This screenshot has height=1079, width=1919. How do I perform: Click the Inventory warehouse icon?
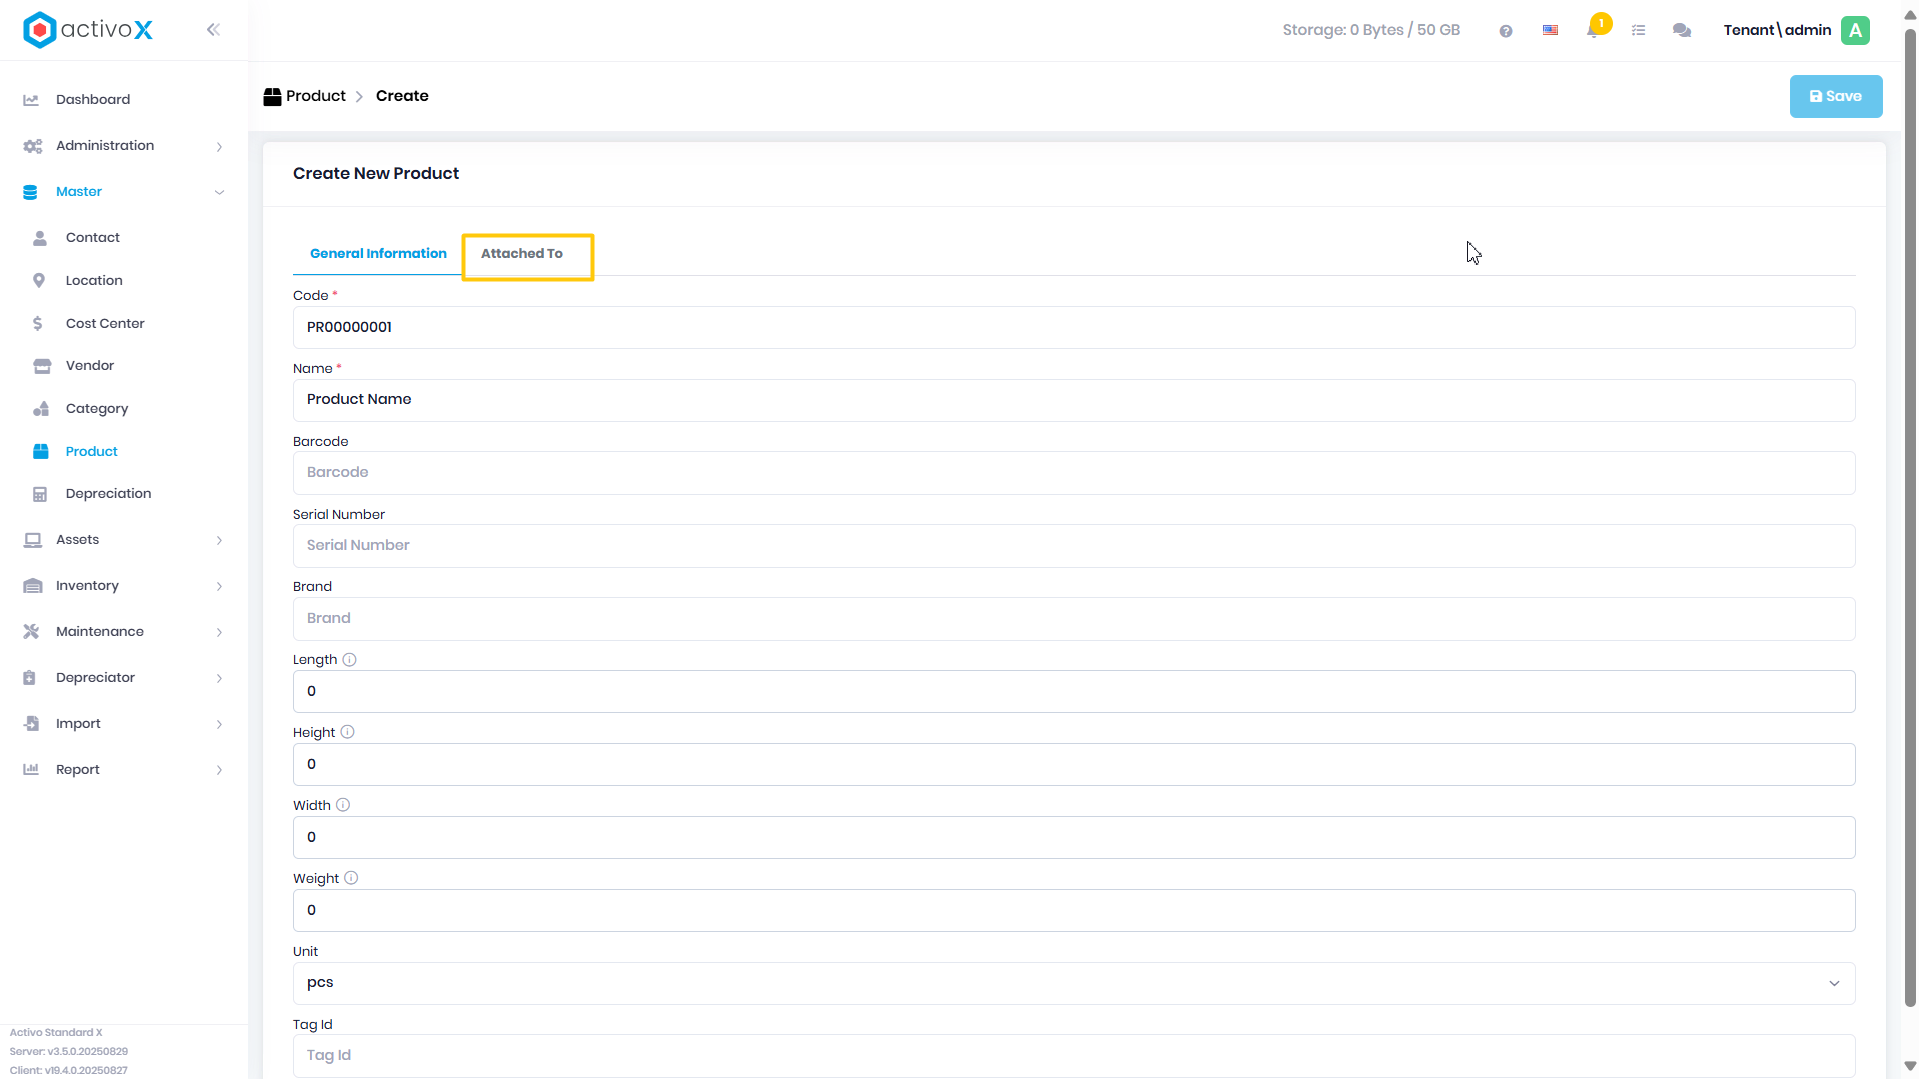[x=32, y=586]
